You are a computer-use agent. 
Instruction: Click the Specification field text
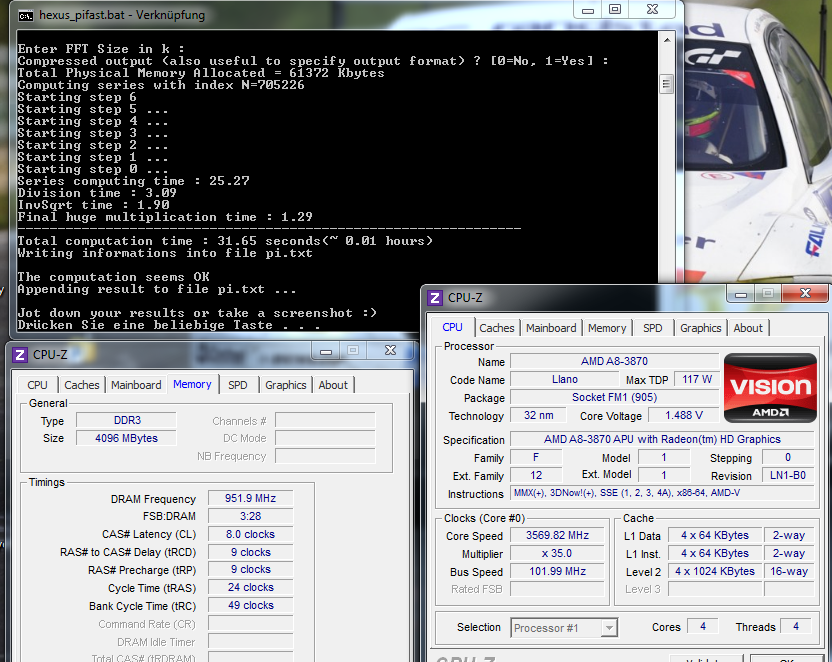(662, 439)
